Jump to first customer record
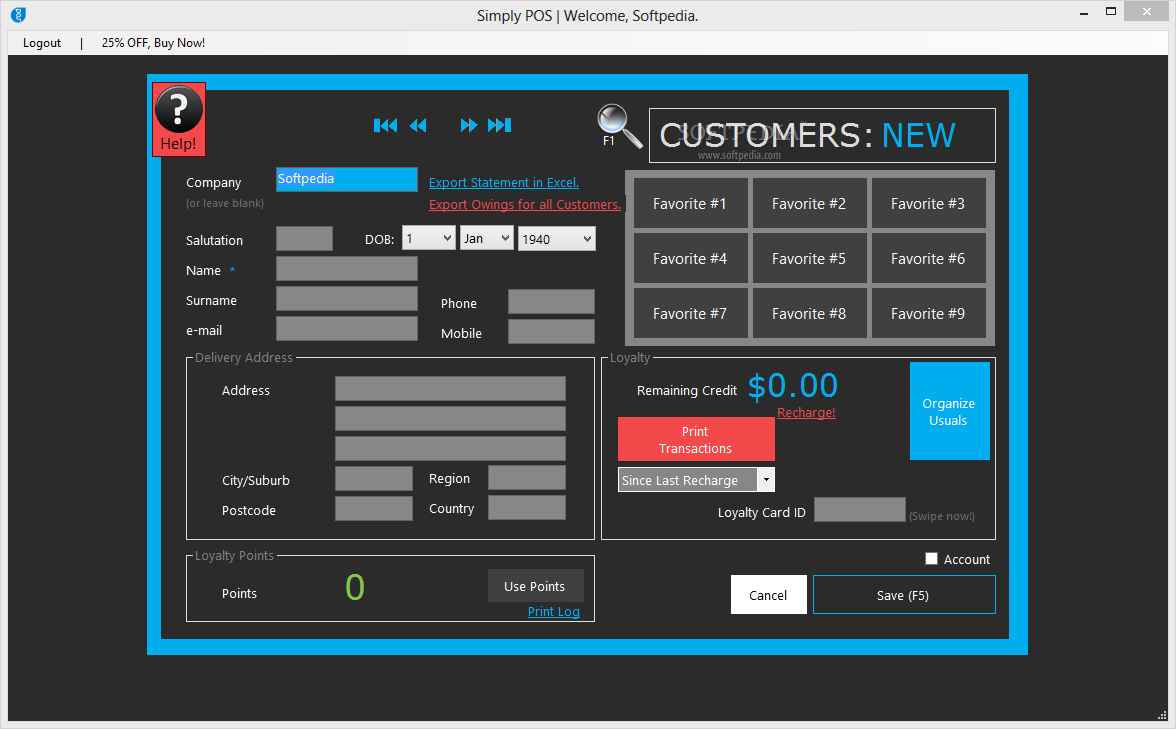This screenshot has height=729, width=1176. [386, 125]
